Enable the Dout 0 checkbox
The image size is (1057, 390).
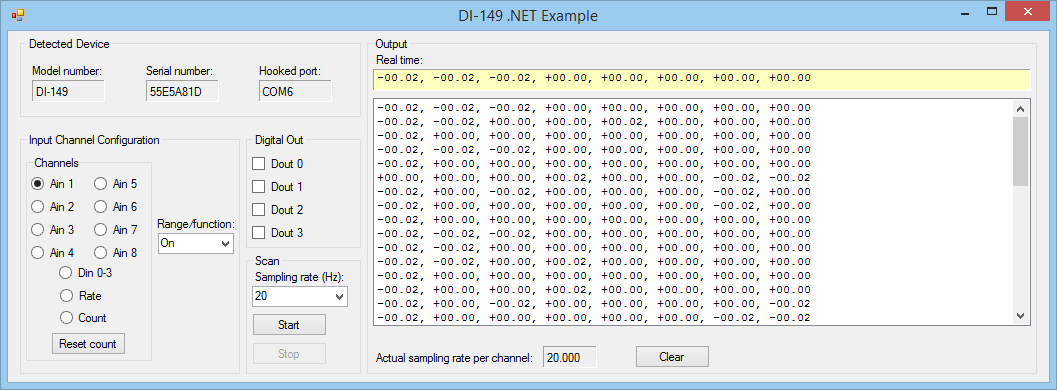pyautogui.click(x=277, y=163)
